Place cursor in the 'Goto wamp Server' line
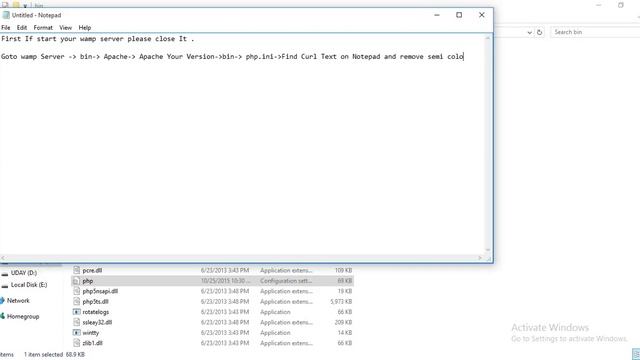This screenshot has height=360, width=640. point(232,56)
